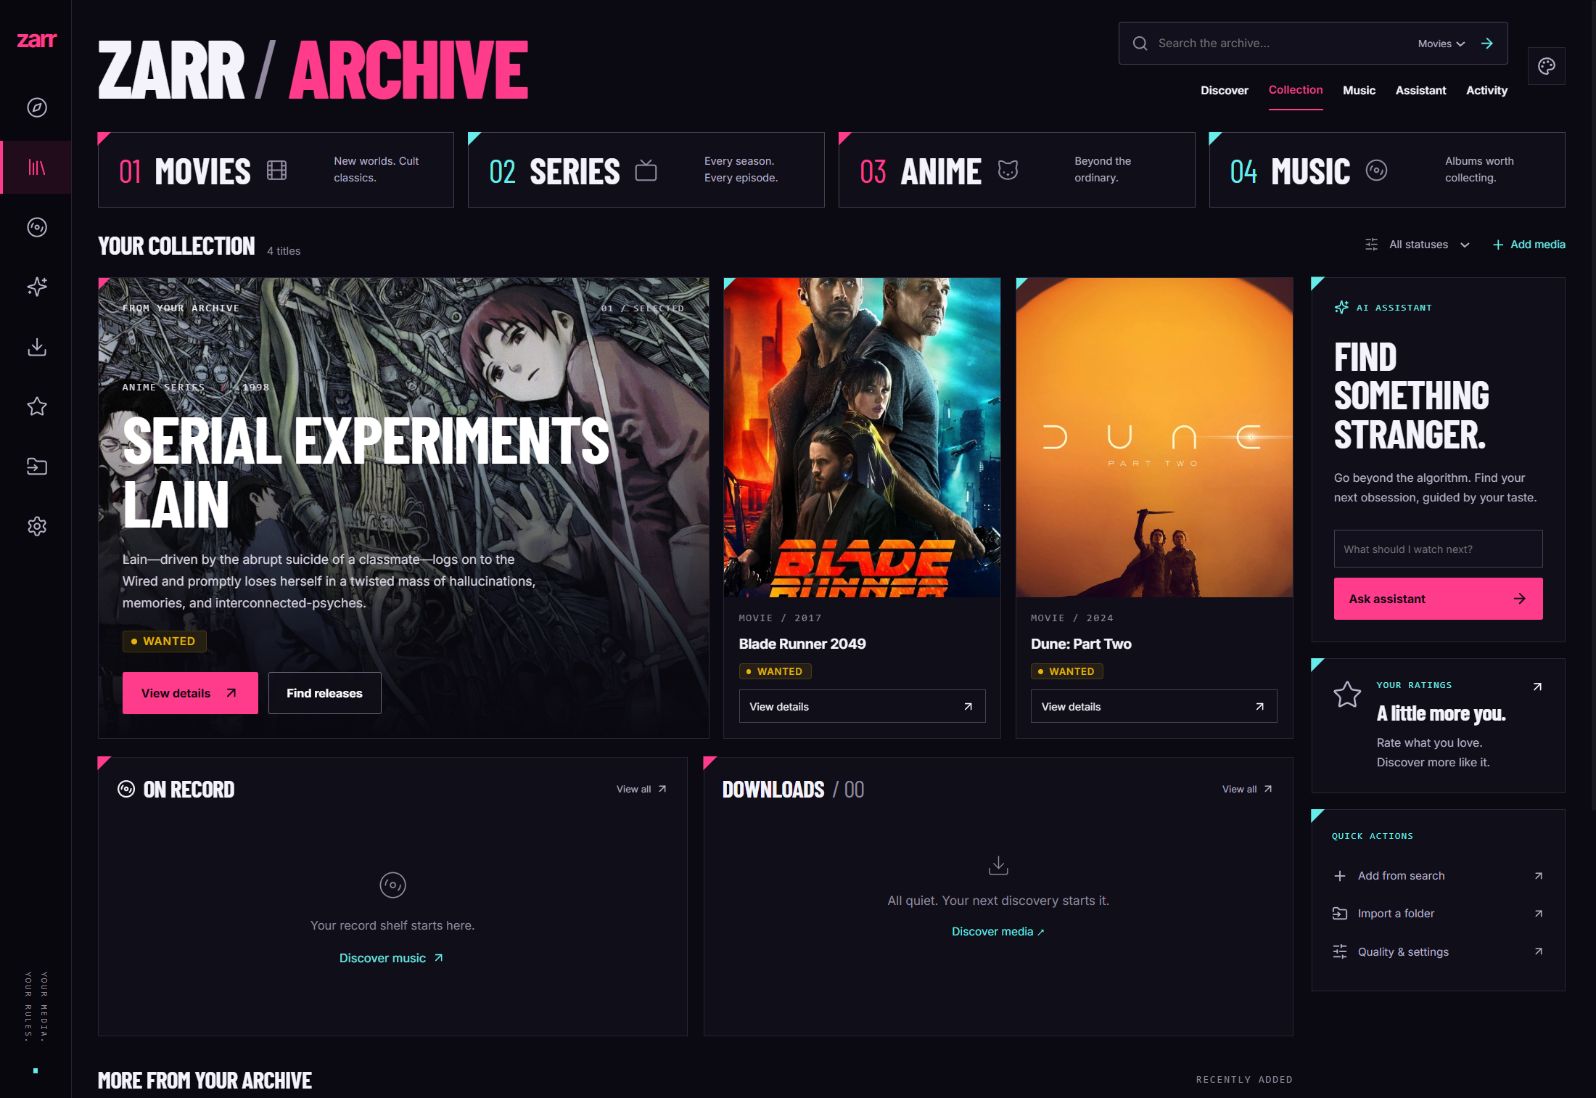The height and width of the screenshot is (1098, 1596).
Task: Switch to the Collection tab
Action: click(x=1295, y=90)
